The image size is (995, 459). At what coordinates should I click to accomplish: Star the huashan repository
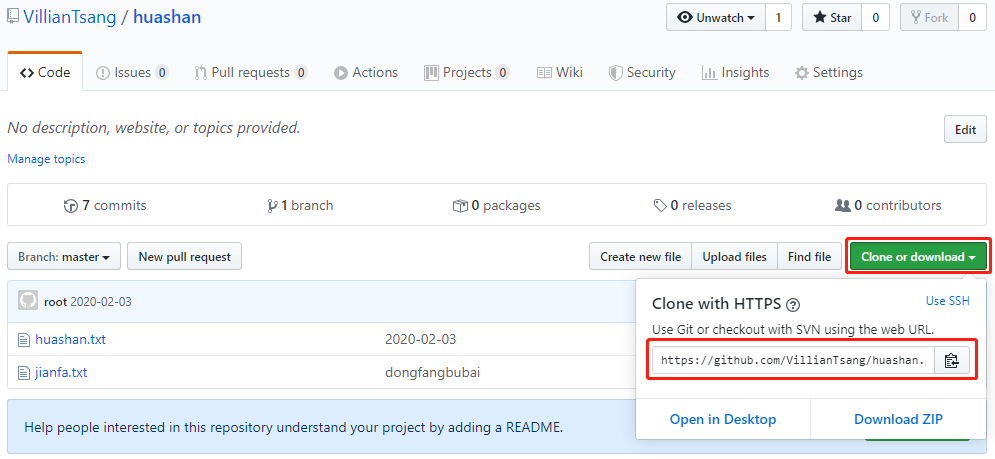(832, 18)
